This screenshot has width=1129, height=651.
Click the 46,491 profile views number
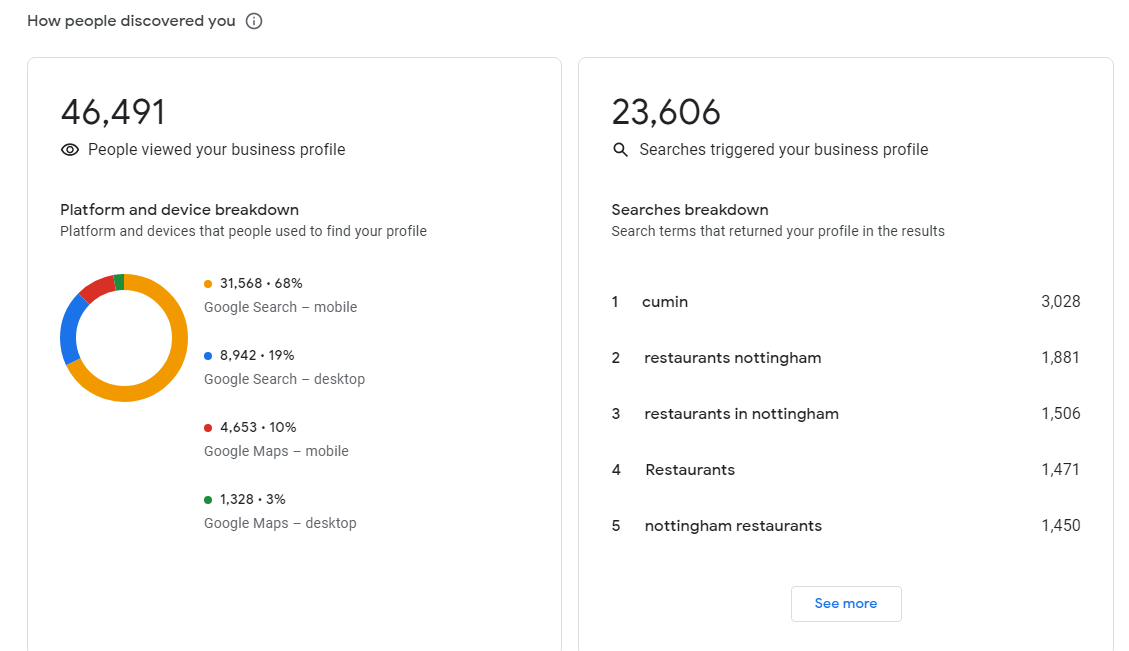click(113, 112)
